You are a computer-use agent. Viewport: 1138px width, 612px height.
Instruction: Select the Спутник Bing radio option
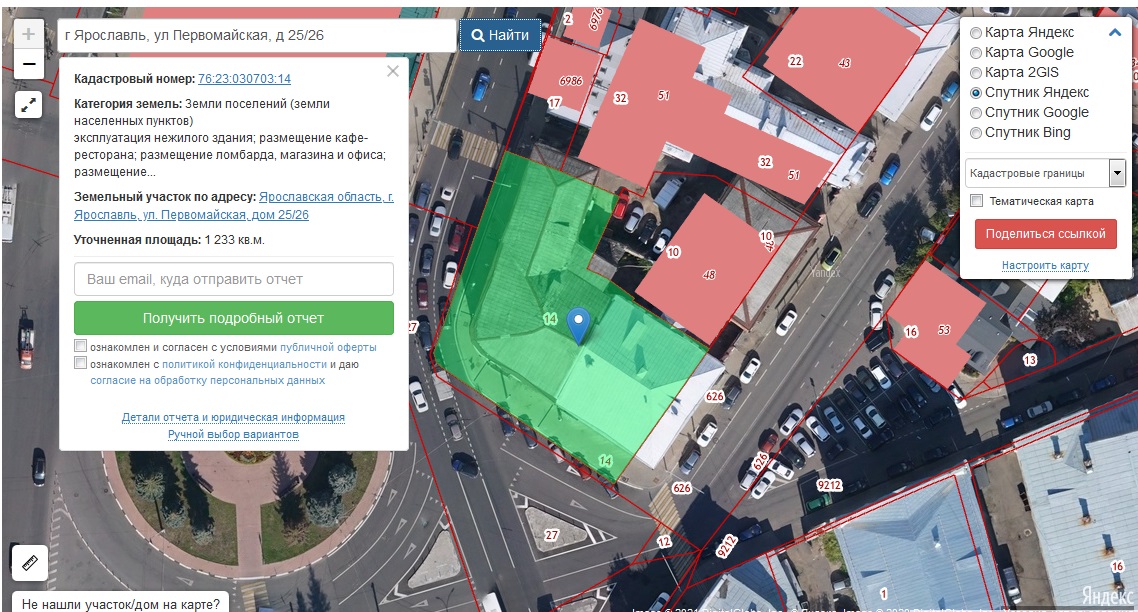[x=976, y=133]
